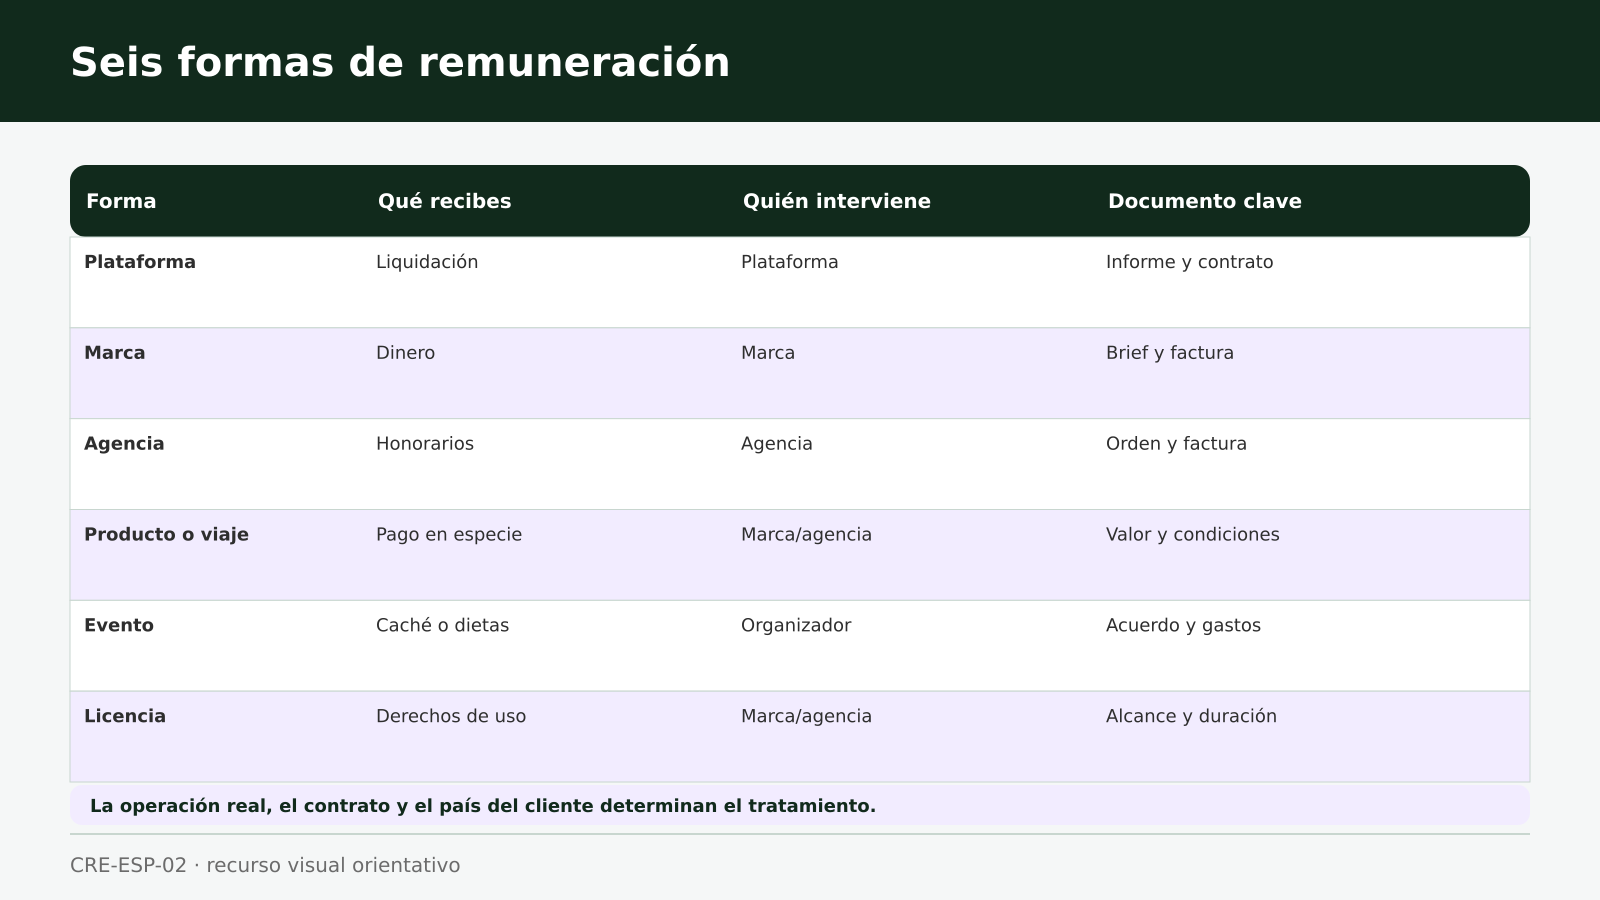
Task: Select the 'Quién interviene' column header
Action: pyautogui.click(x=836, y=201)
